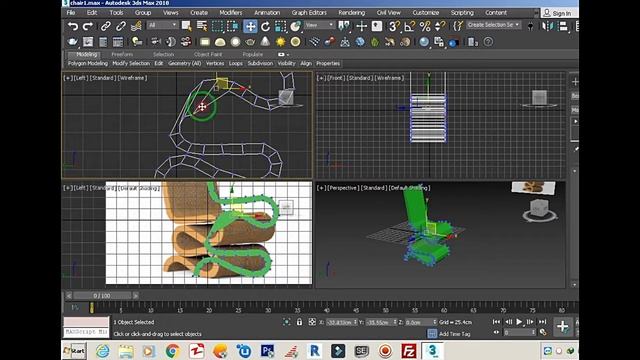This screenshot has width=640, height=360.
Task: Click the teapot render icon
Action: [73, 42]
